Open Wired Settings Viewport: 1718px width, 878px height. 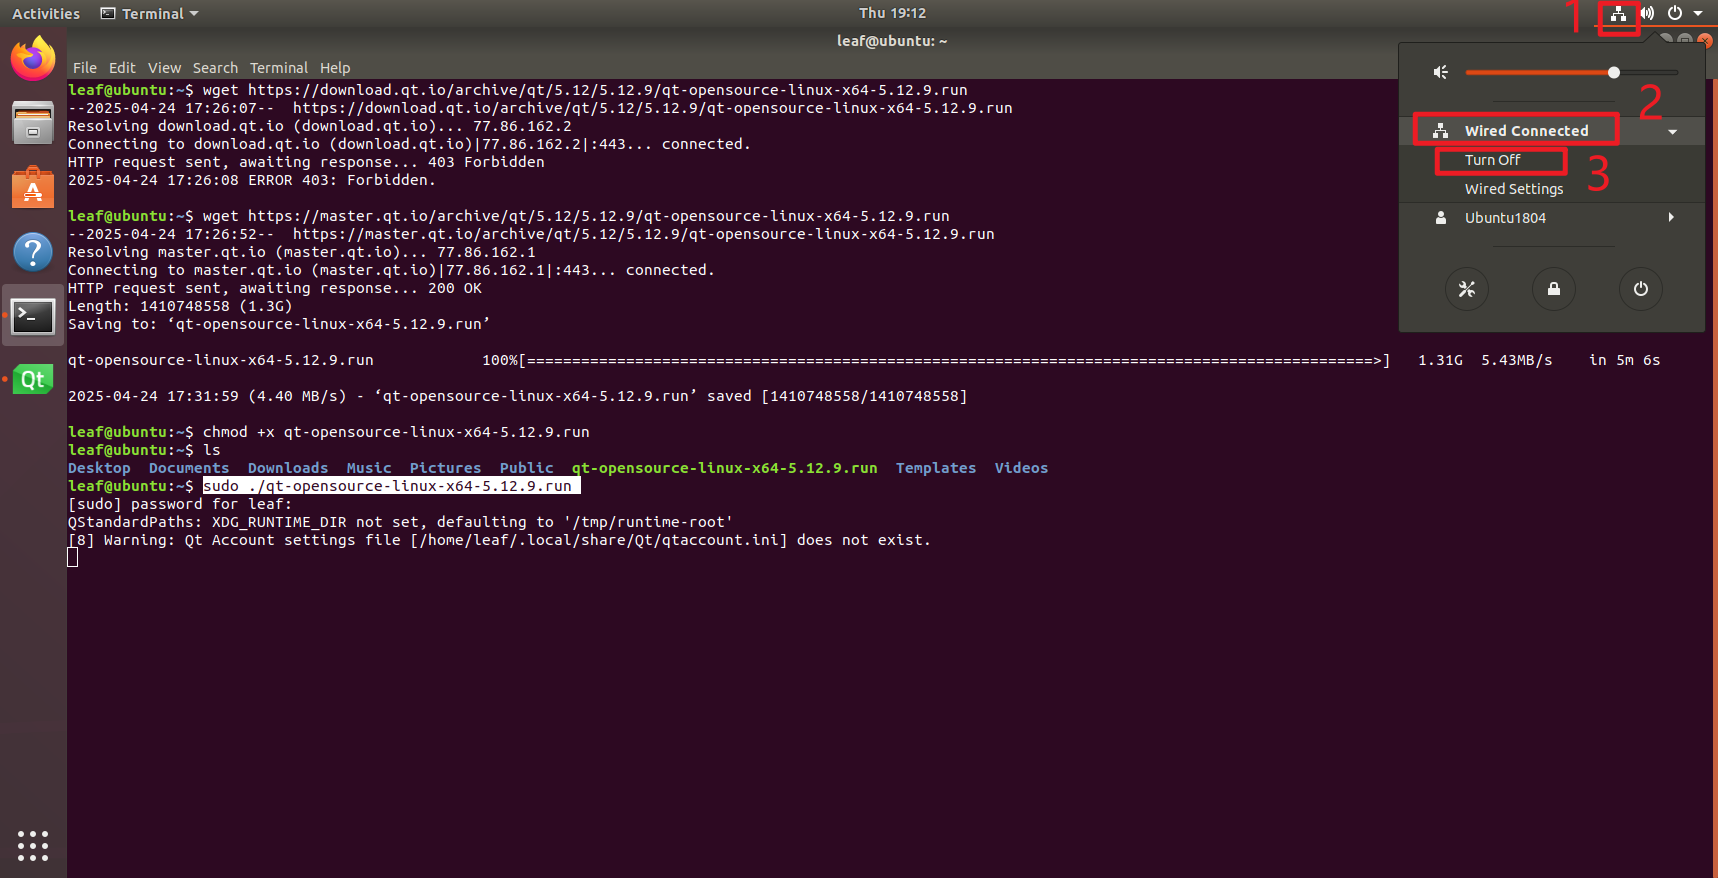(1514, 189)
